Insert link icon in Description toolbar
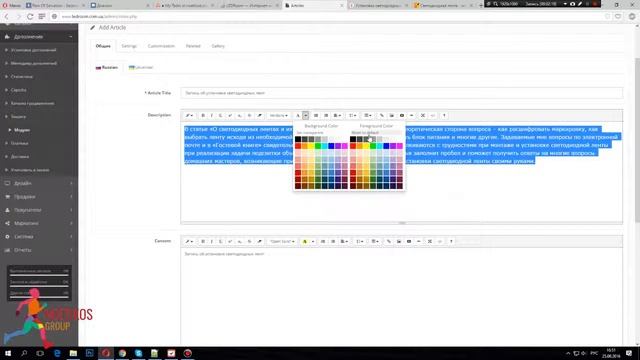 [382, 116]
